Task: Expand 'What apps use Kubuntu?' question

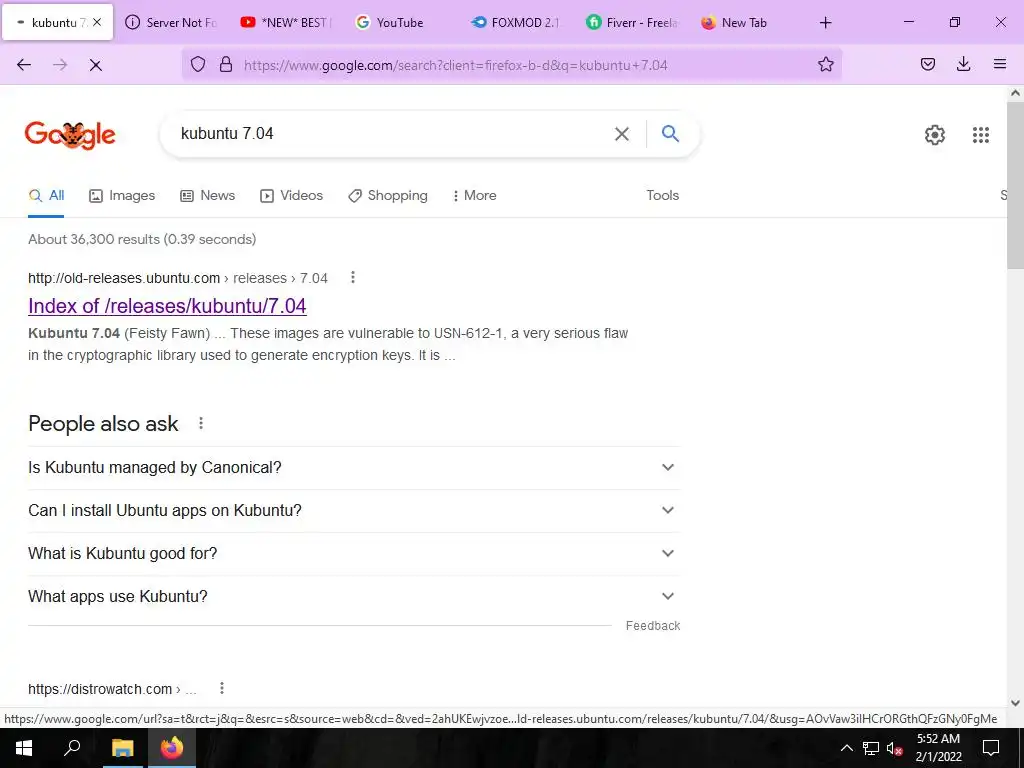Action: click(354, 597)
